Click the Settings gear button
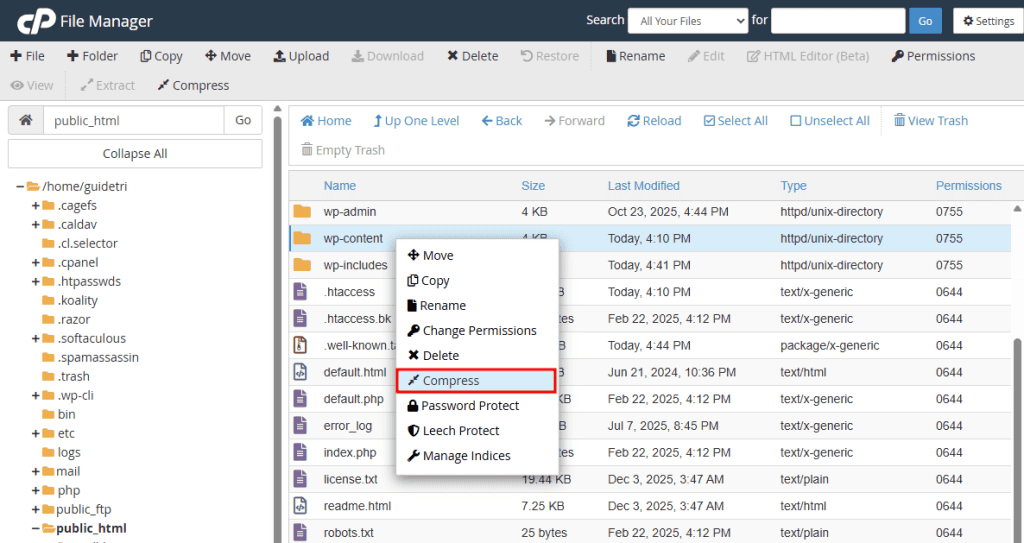This screenshot has width=1024, height=543. pyautogui.click(x=988, y=21)
